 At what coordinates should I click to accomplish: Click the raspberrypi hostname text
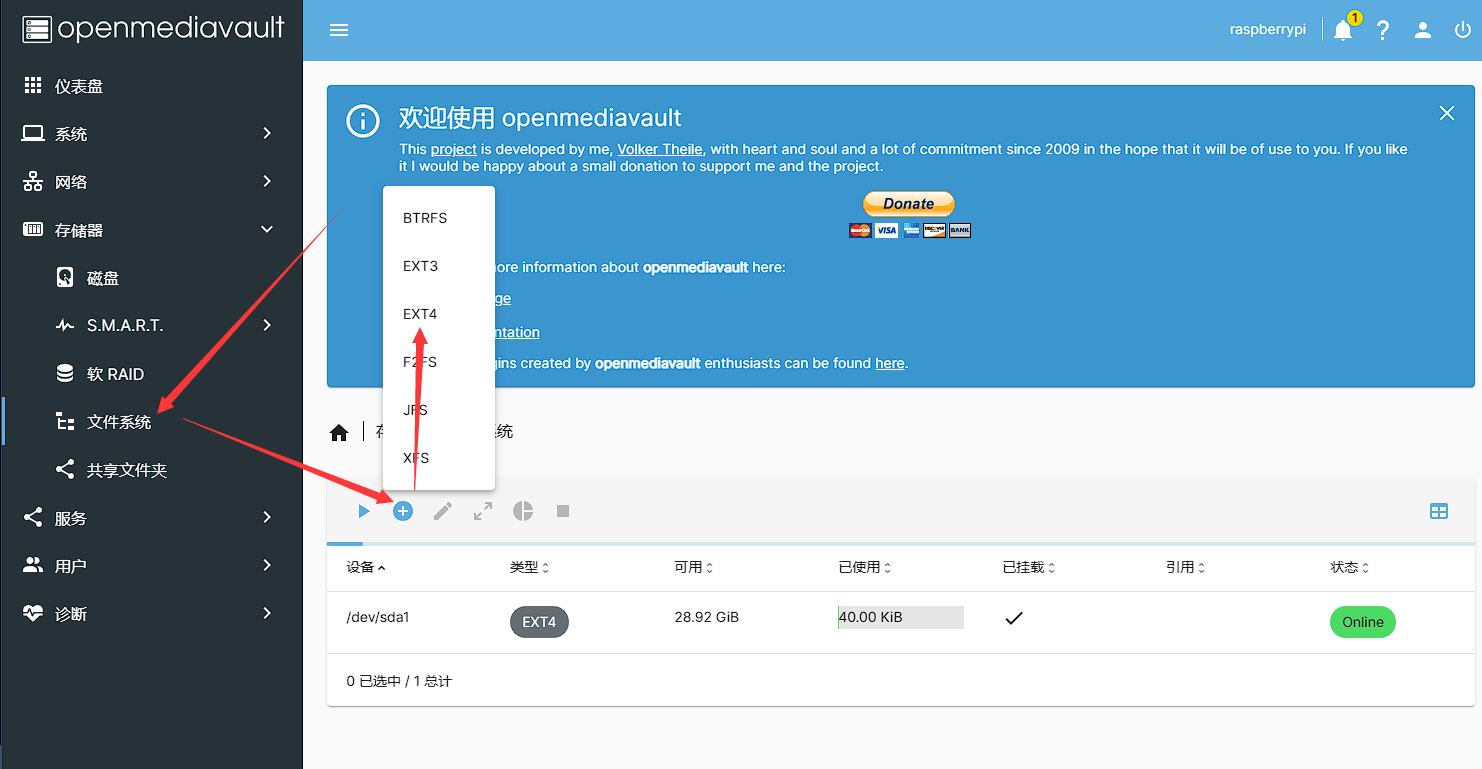pos(1268,30)
